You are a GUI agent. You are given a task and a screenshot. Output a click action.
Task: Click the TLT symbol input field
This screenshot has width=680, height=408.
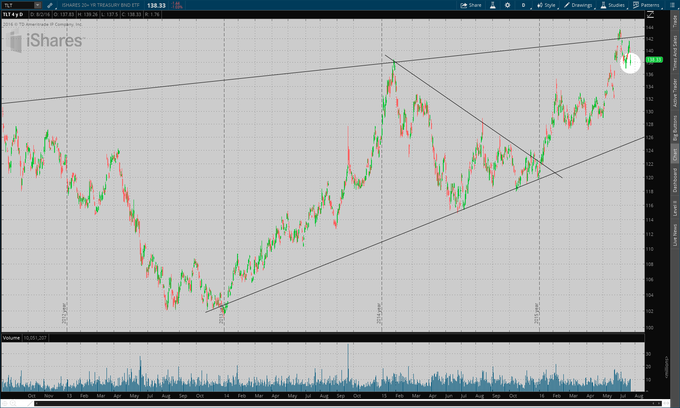17,5
